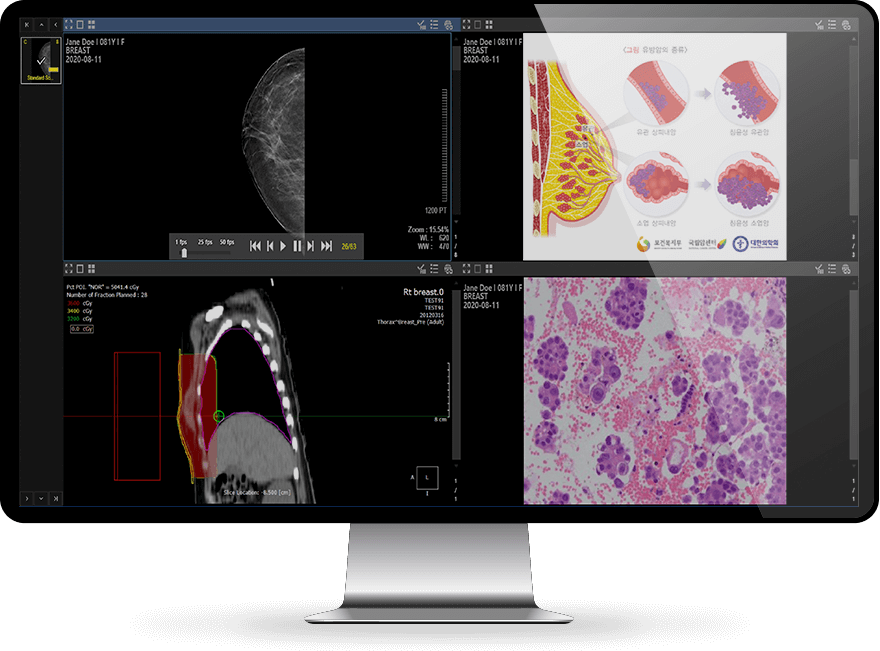880x651 pixels.
Task: Pause the mammogram cine playback
Action: pyautogui.click(x=297, y=246)
